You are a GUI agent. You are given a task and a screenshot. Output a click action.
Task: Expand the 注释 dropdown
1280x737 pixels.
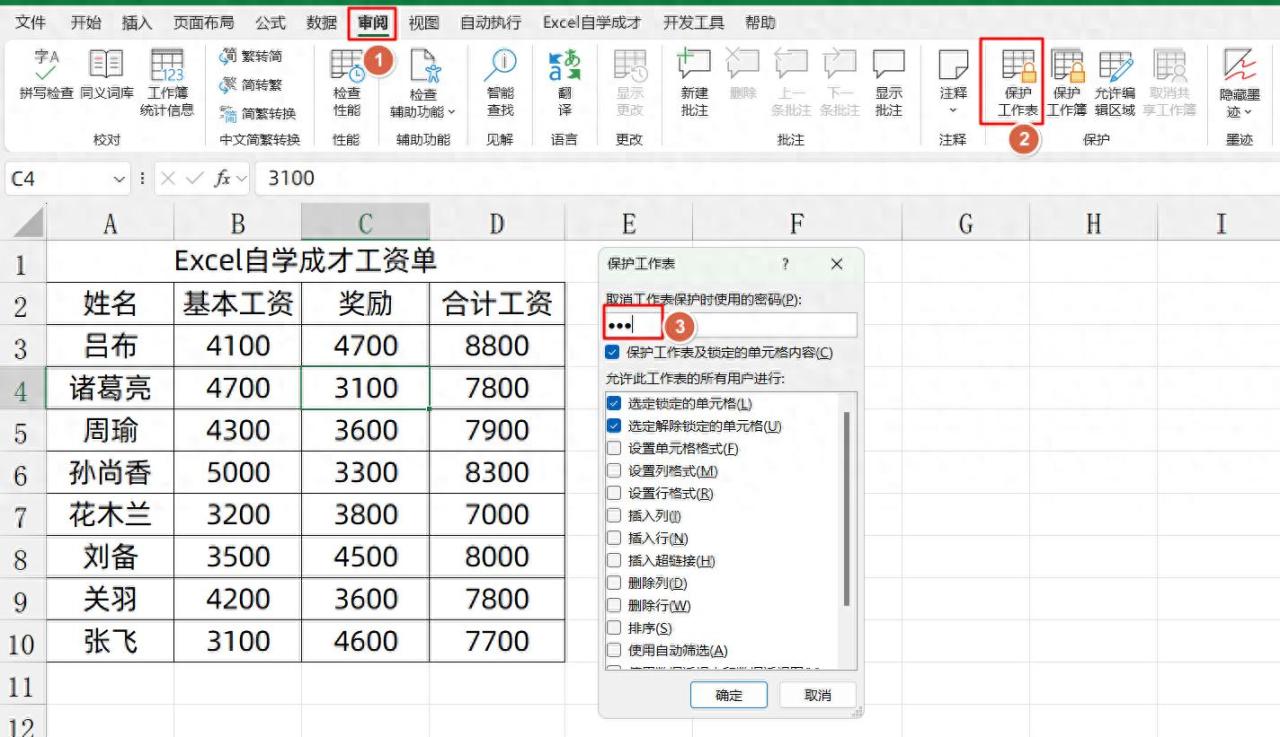click(953, 110)
